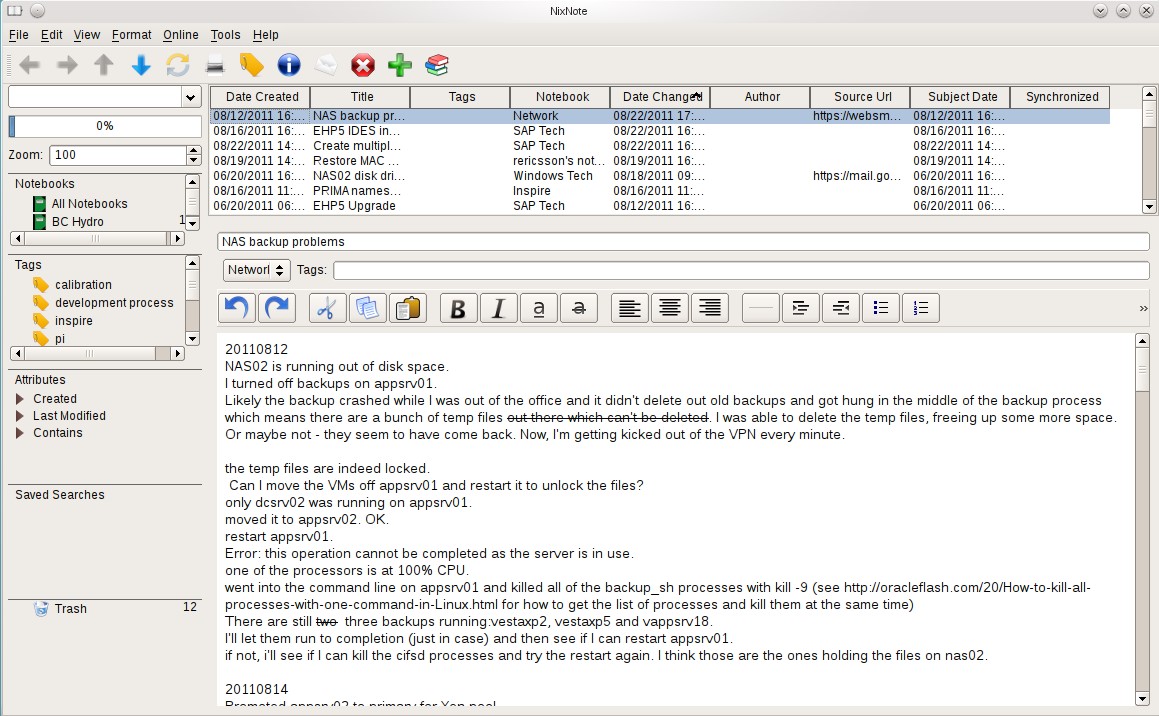This screenshot has width=1159, height=716.
Task: Open the Network notebook dropdown
Action: (257, 270)
